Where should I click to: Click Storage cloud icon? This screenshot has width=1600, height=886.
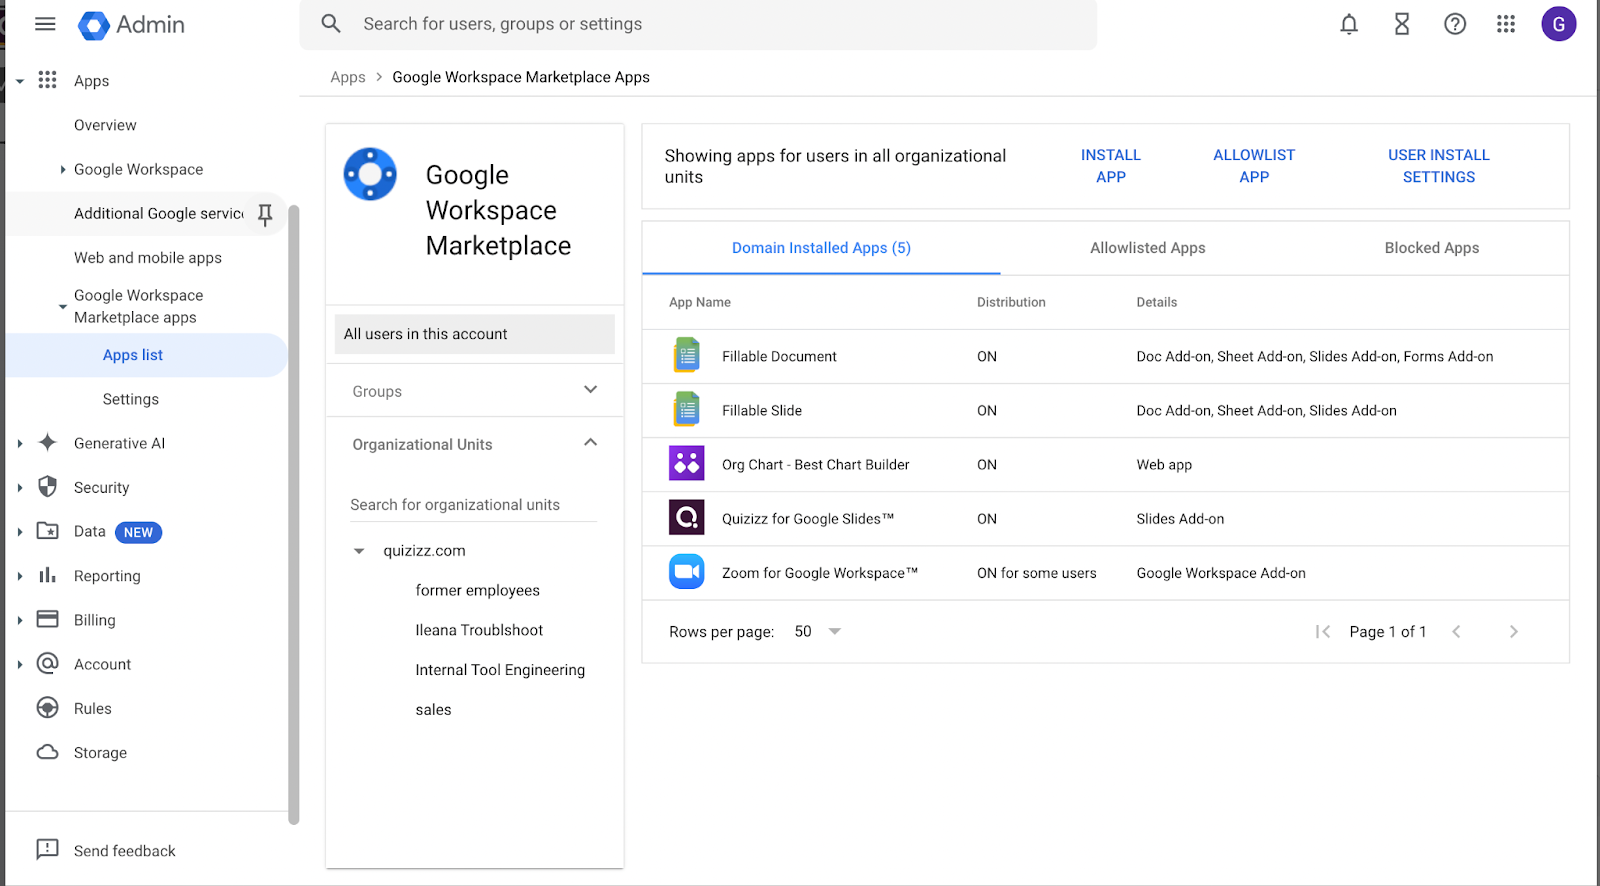click(47, 752)
